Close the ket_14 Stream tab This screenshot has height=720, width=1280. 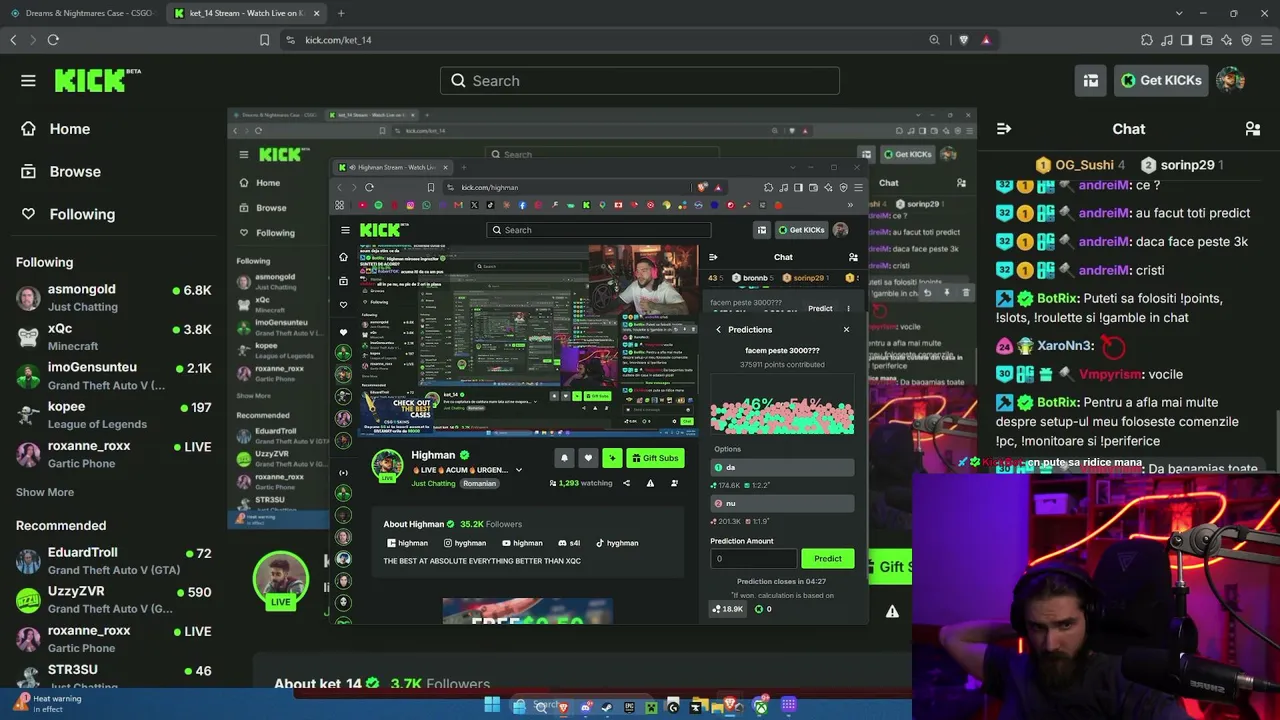(317, 13)
